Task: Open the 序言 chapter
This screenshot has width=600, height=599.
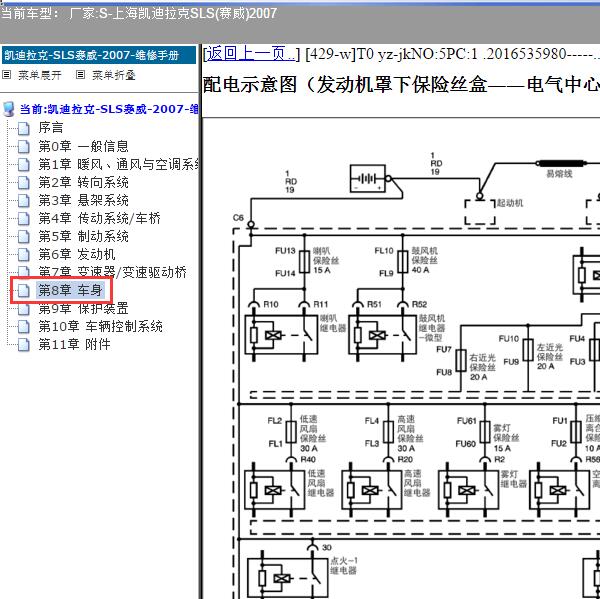Action: pos(51,128)
